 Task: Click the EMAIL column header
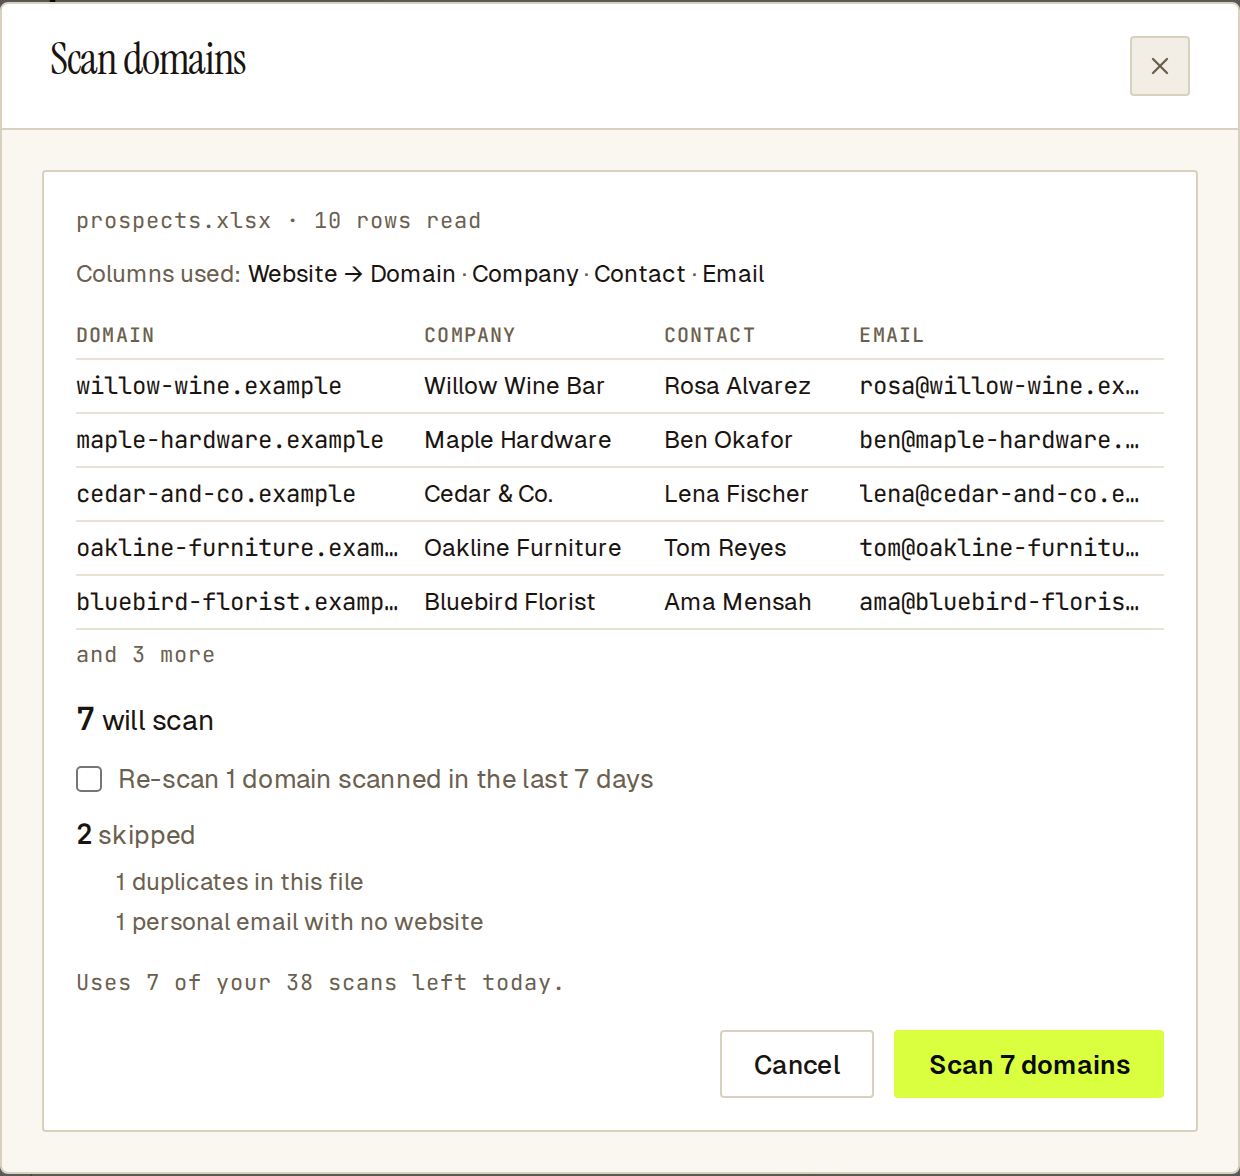[x=891, y=335]
